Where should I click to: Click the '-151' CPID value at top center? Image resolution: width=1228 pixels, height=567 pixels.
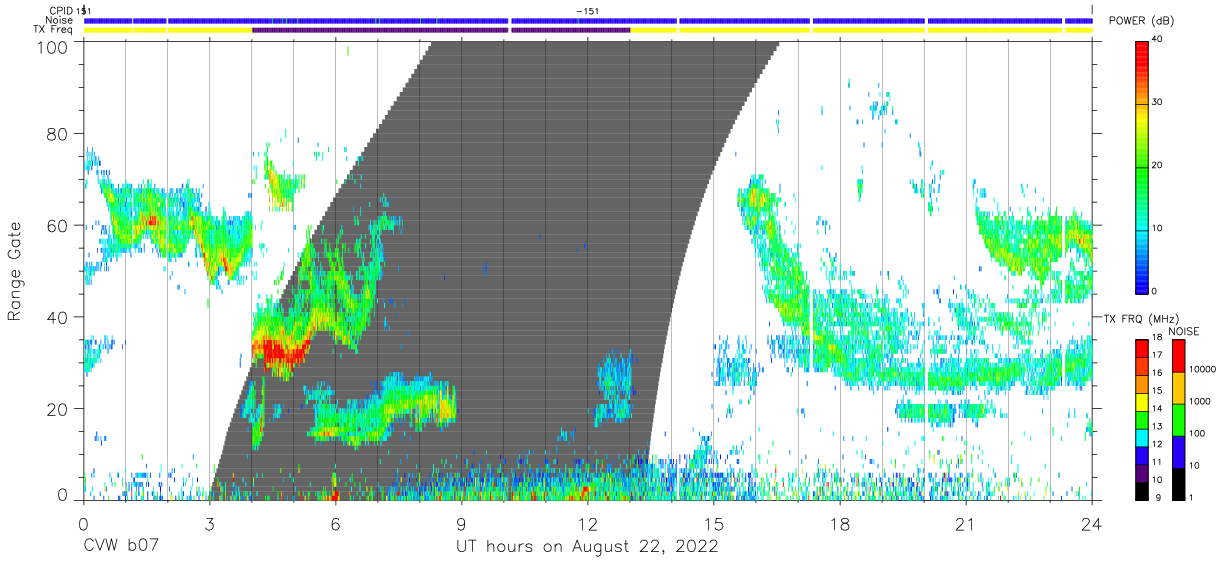point(588,10)
